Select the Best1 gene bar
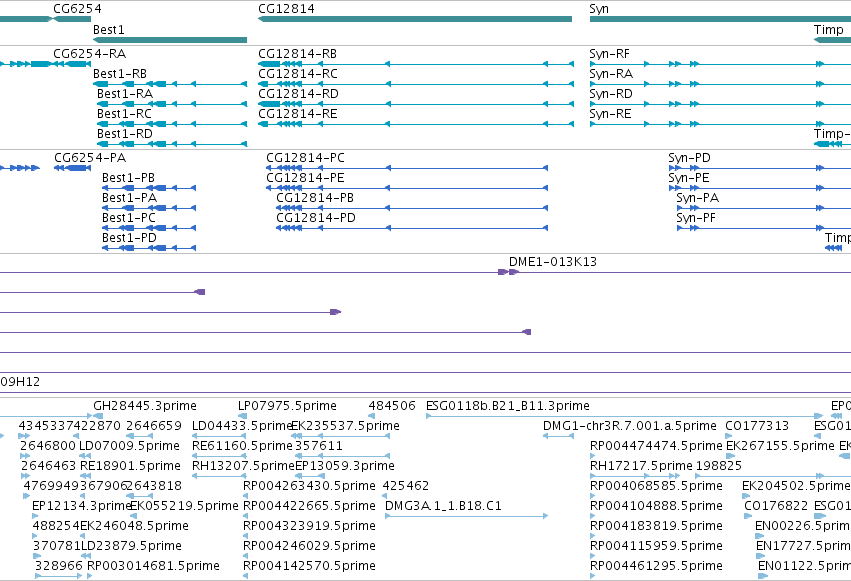This screenshot has width=851, height=581. tap(170, 40)
